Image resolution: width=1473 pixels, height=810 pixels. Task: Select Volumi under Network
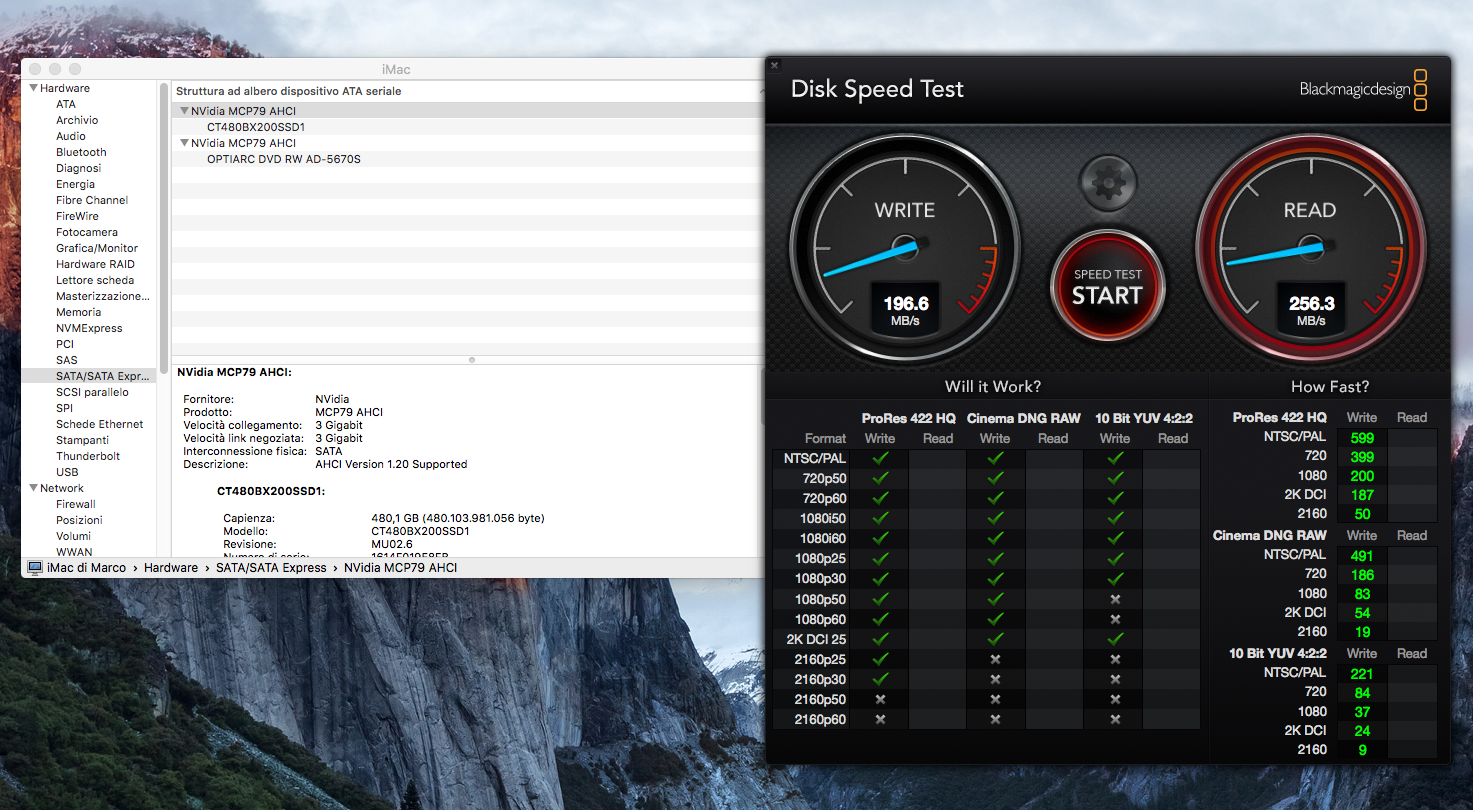74,536
